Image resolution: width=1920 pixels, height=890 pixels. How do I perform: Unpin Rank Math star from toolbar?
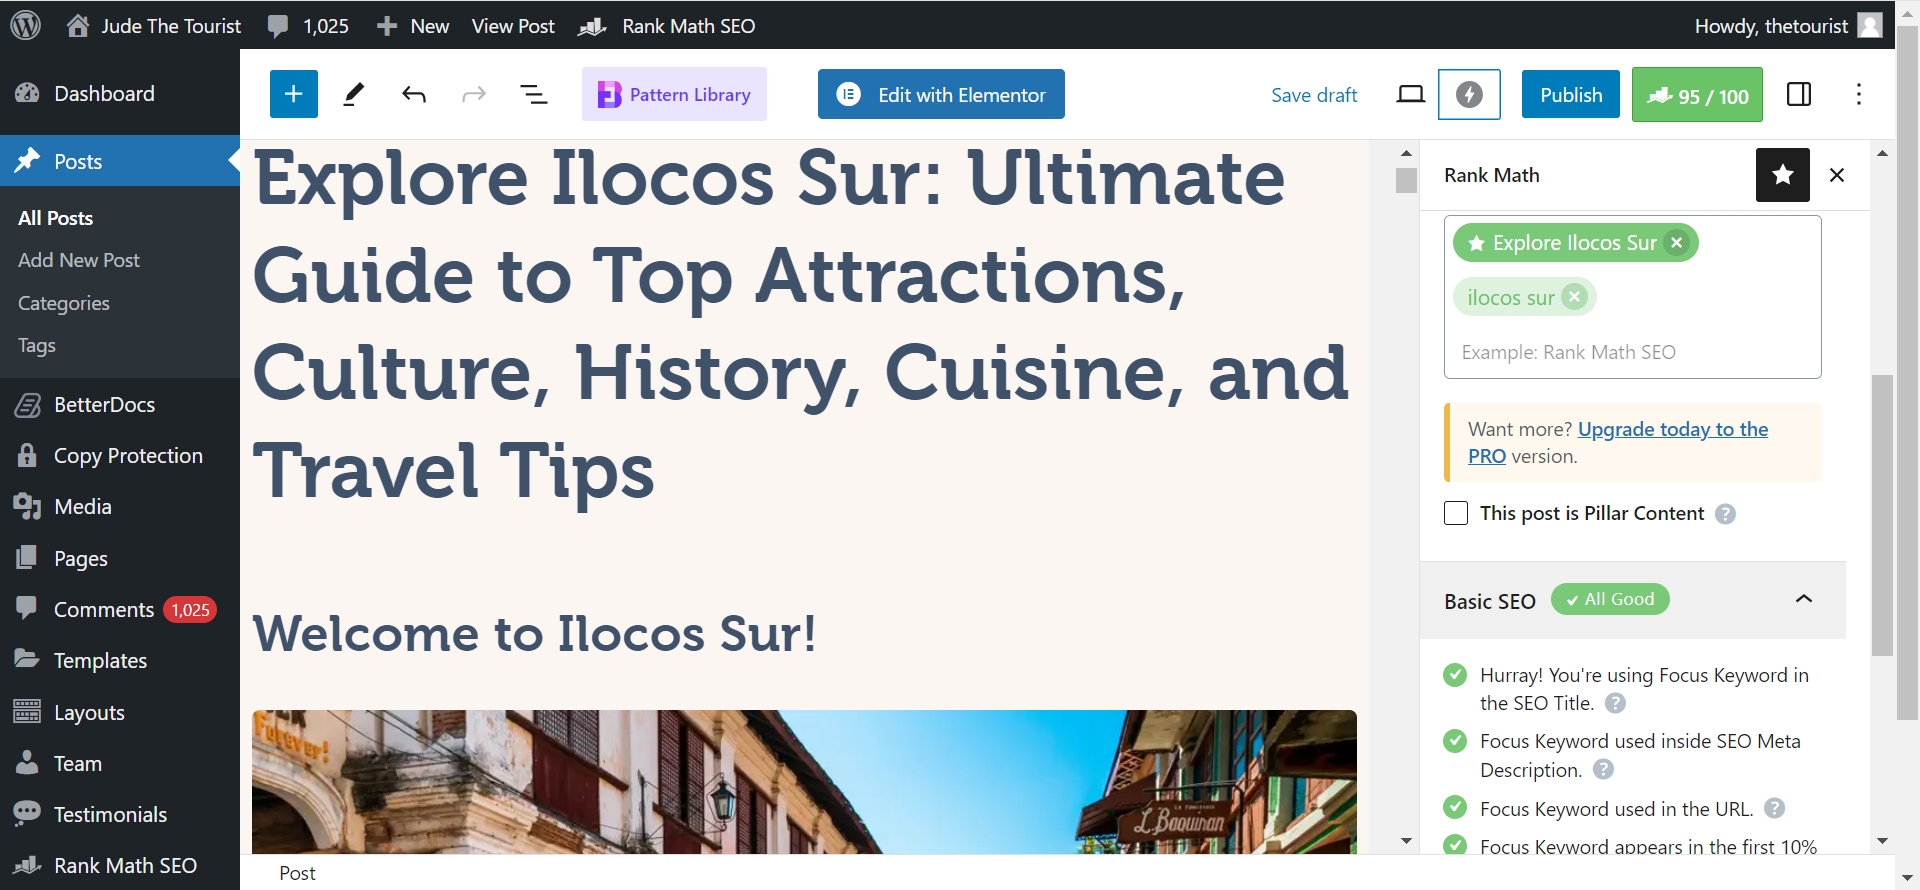(x=1783, y=175)
